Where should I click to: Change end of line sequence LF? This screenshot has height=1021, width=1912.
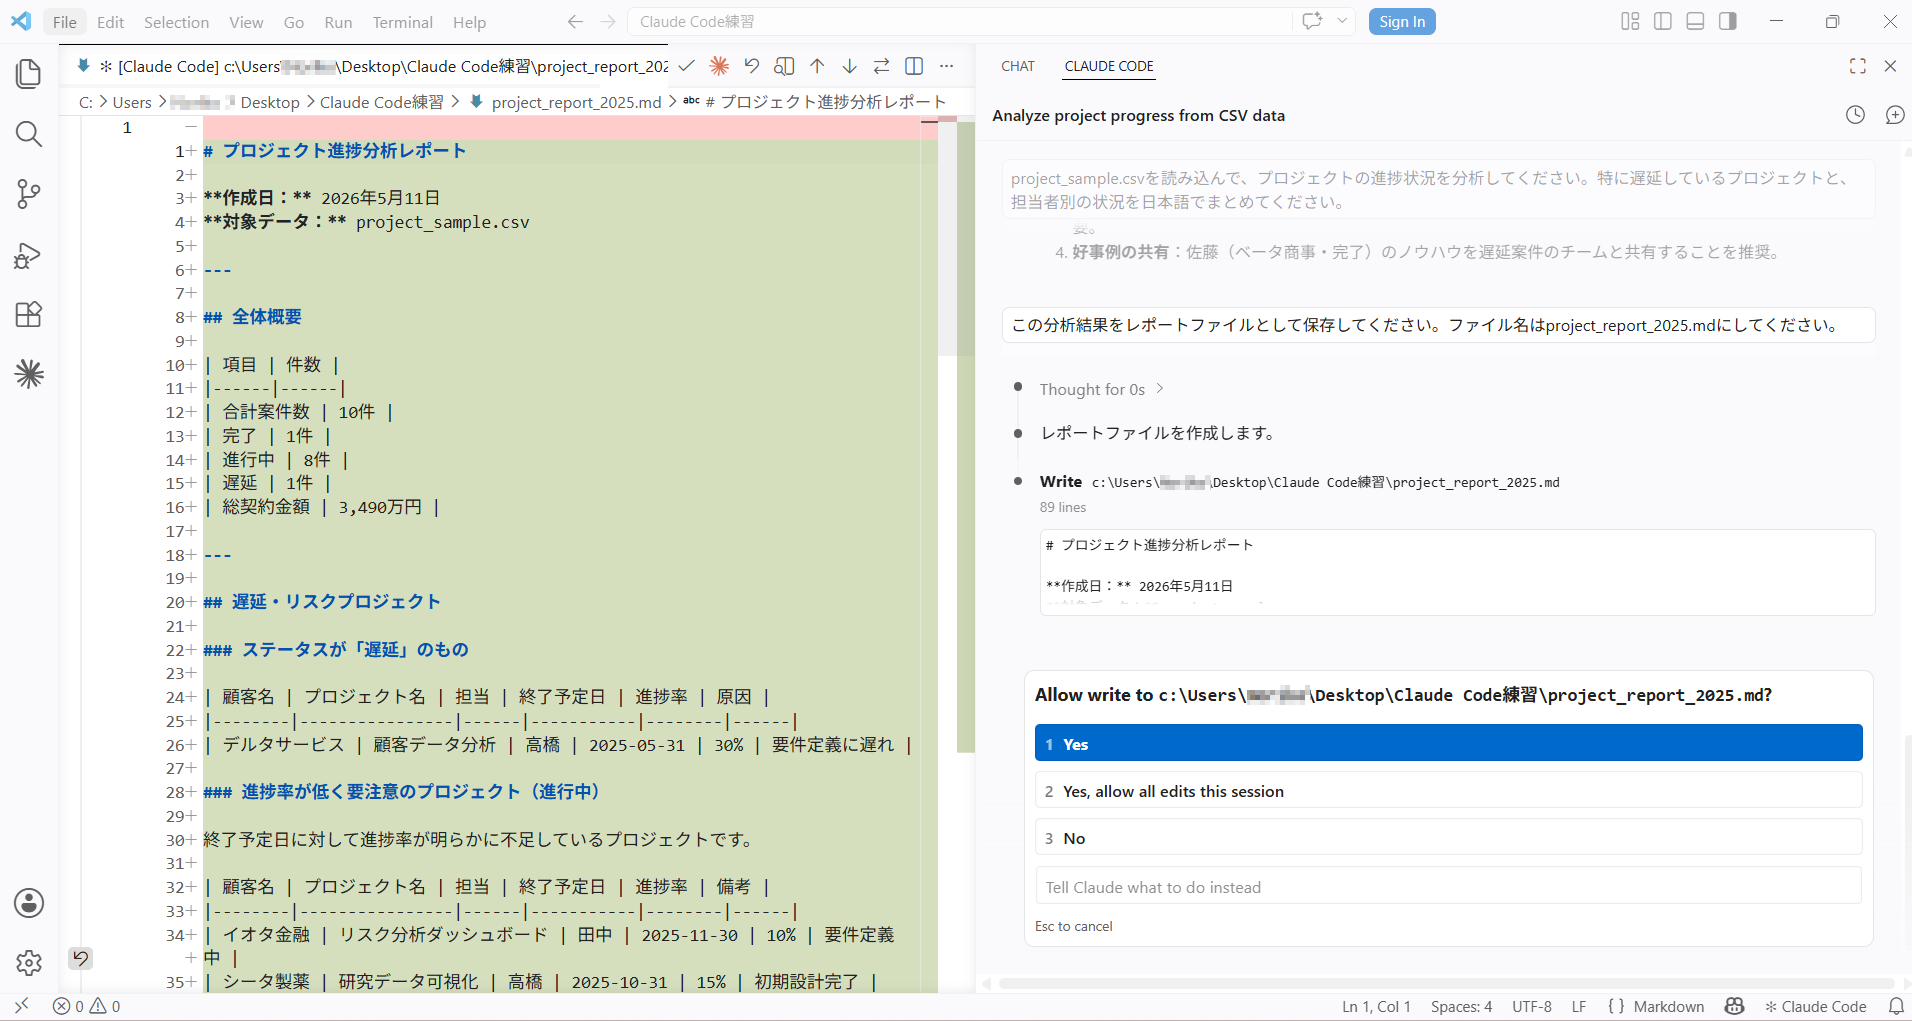[1578, 1006]
